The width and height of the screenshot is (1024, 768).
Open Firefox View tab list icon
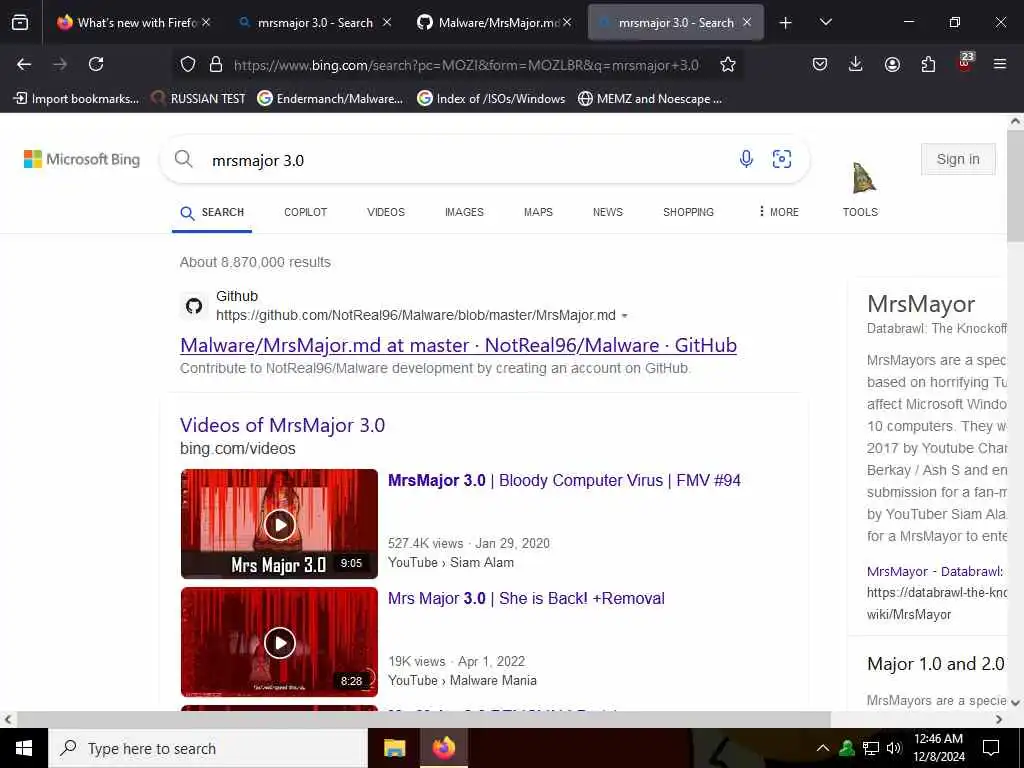(x=20, y=22)
